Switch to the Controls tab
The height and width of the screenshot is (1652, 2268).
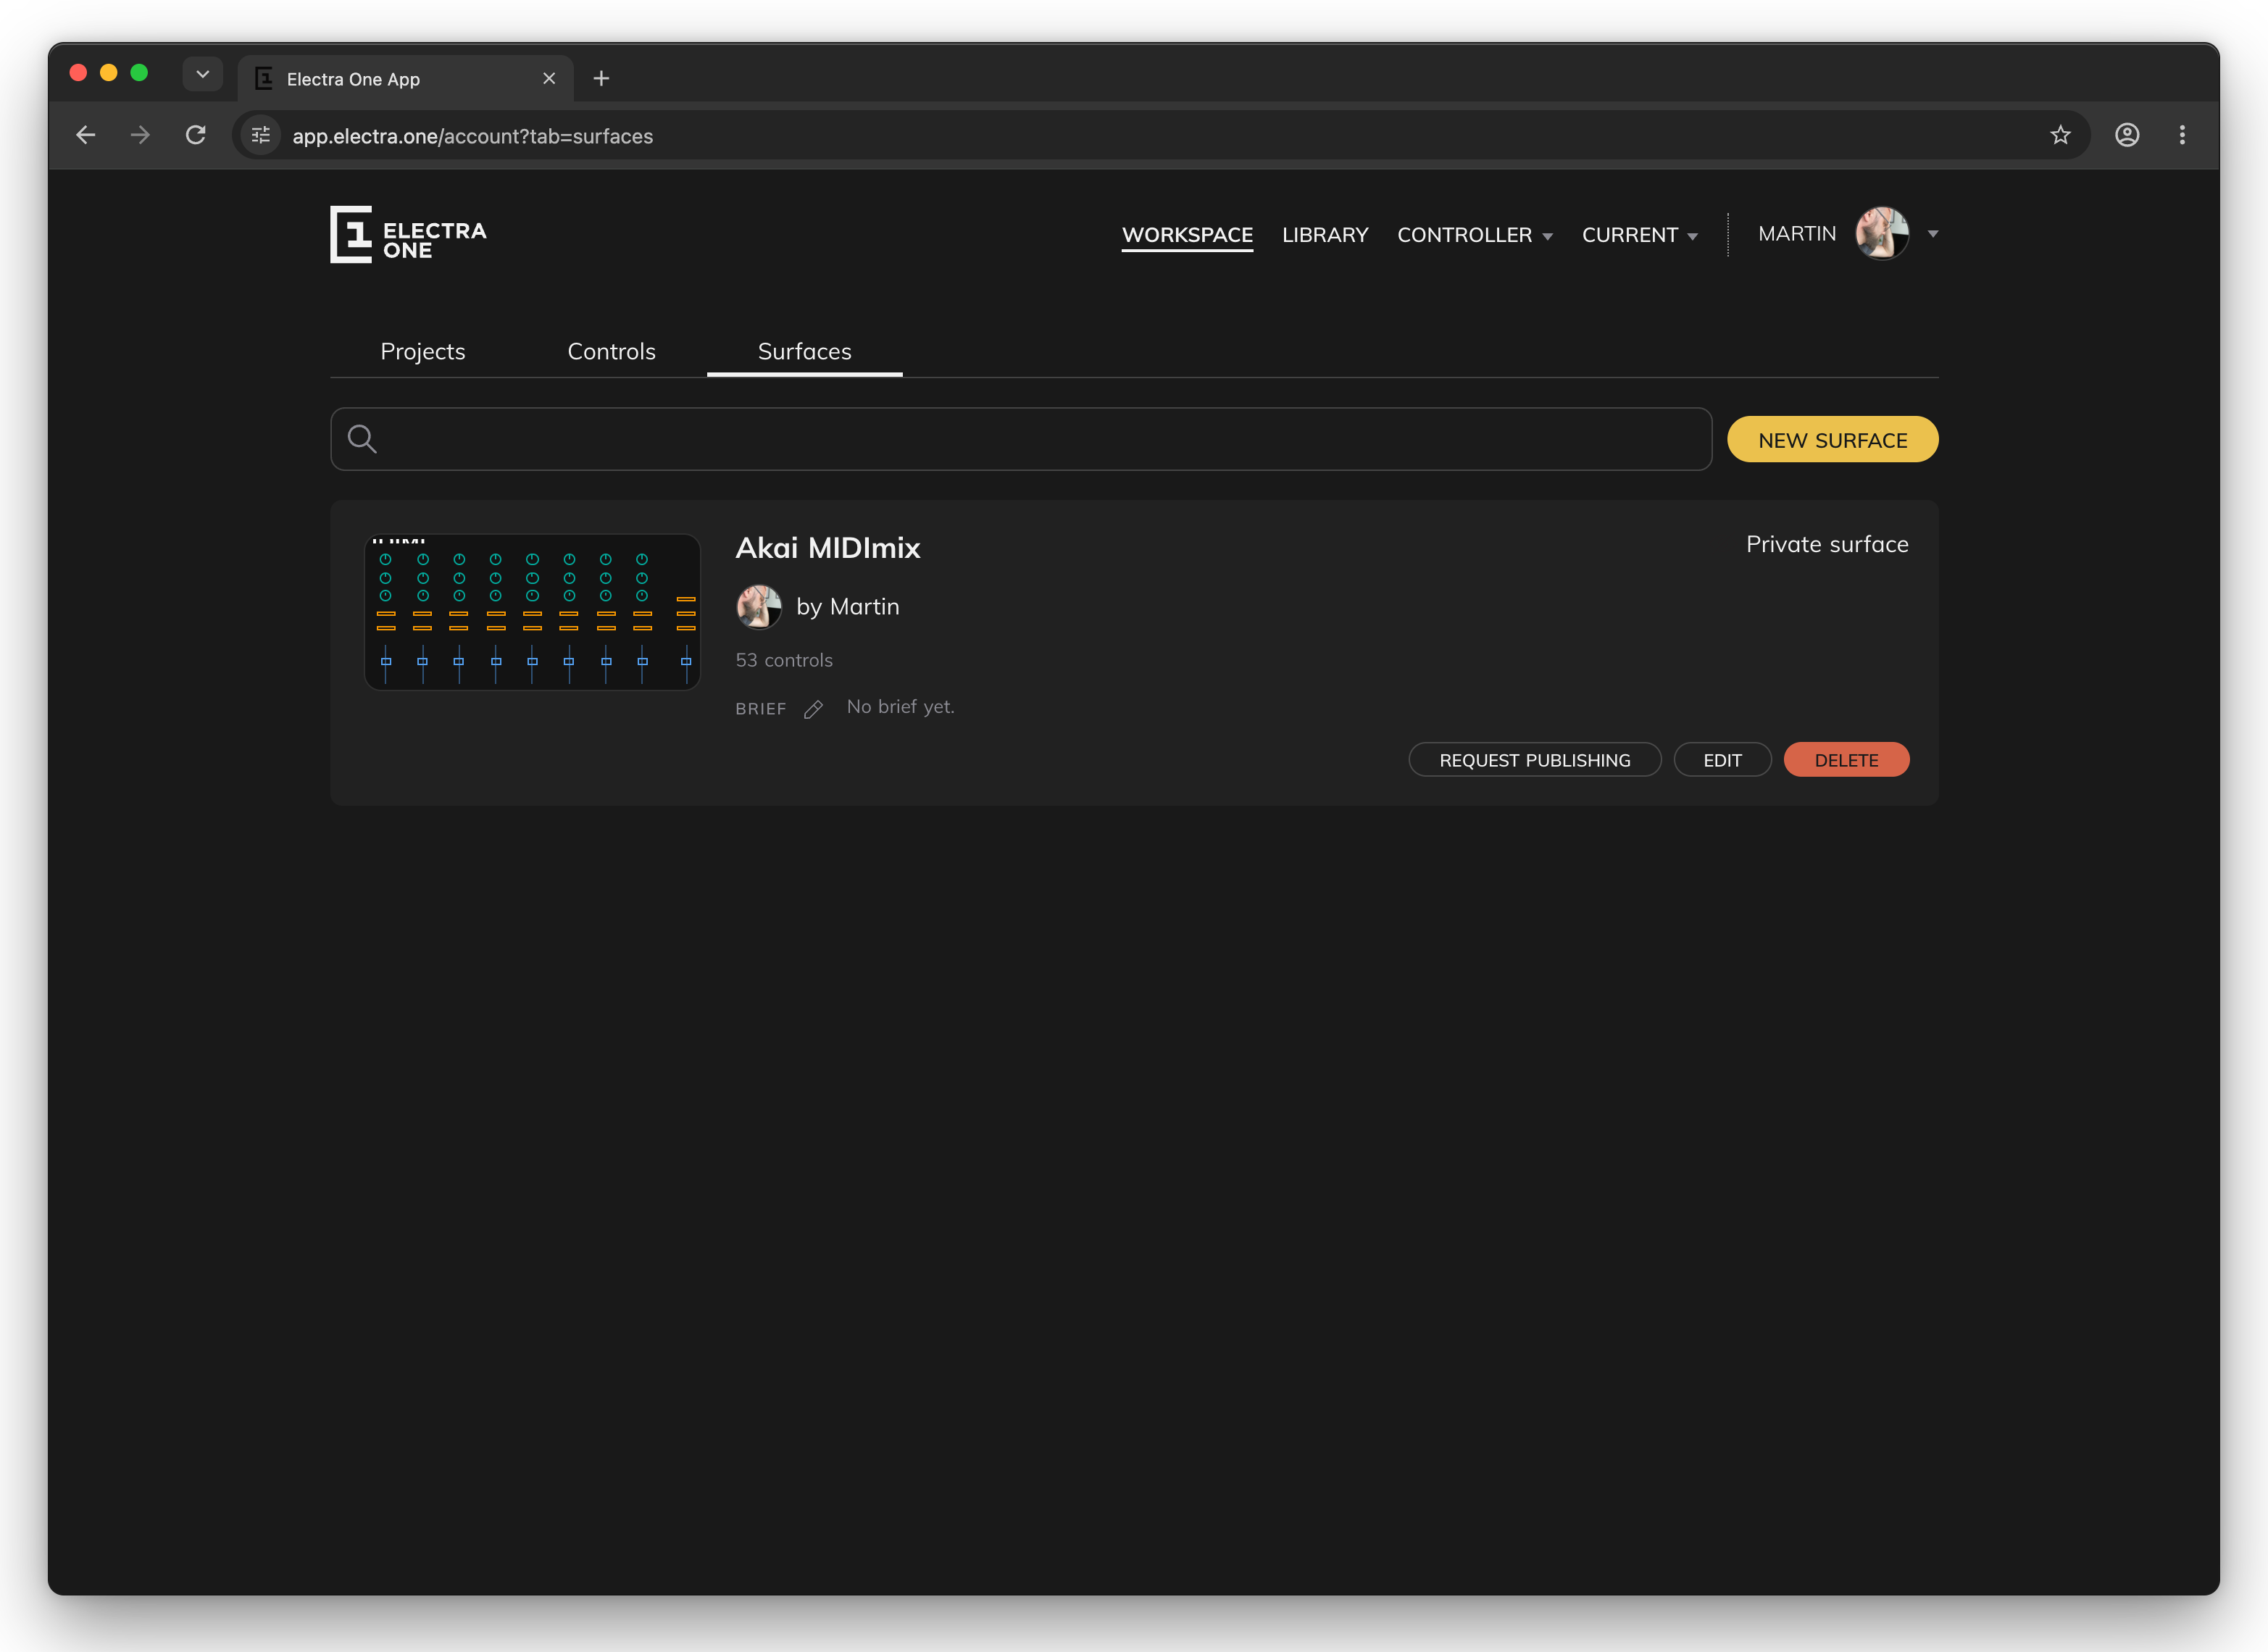[x=611, y=351]
